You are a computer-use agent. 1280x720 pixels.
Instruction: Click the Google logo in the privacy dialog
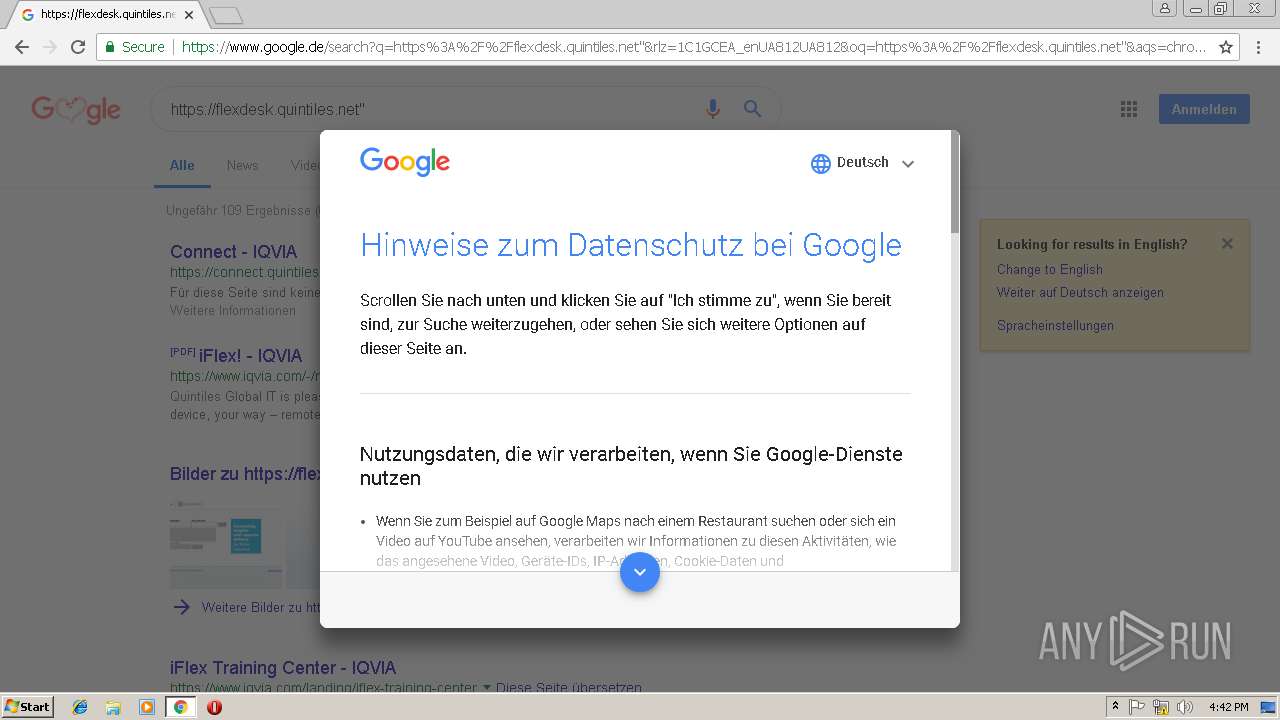(405, 162)
